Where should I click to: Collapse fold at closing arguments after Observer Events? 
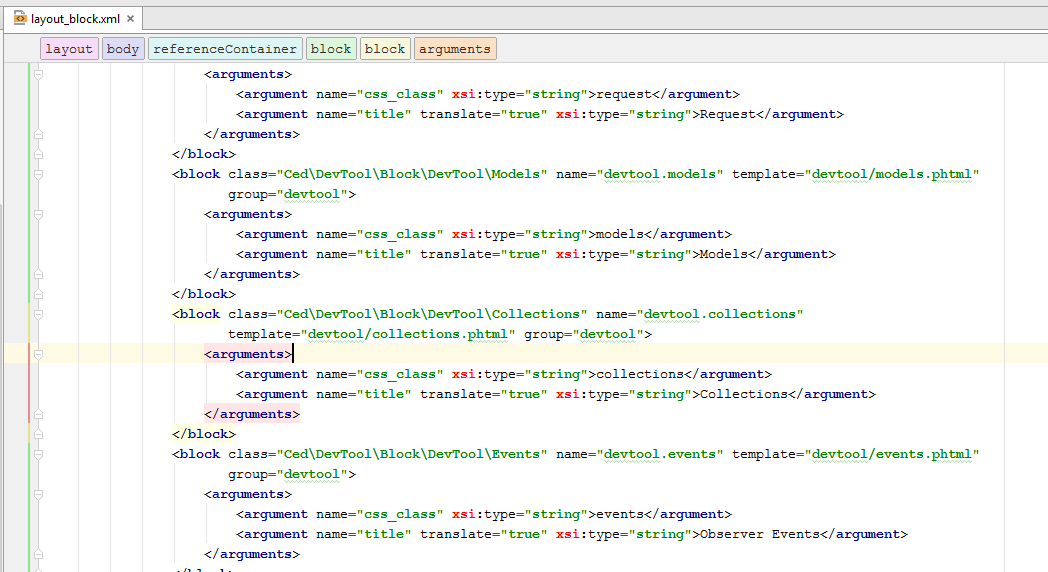coord(38,555)
